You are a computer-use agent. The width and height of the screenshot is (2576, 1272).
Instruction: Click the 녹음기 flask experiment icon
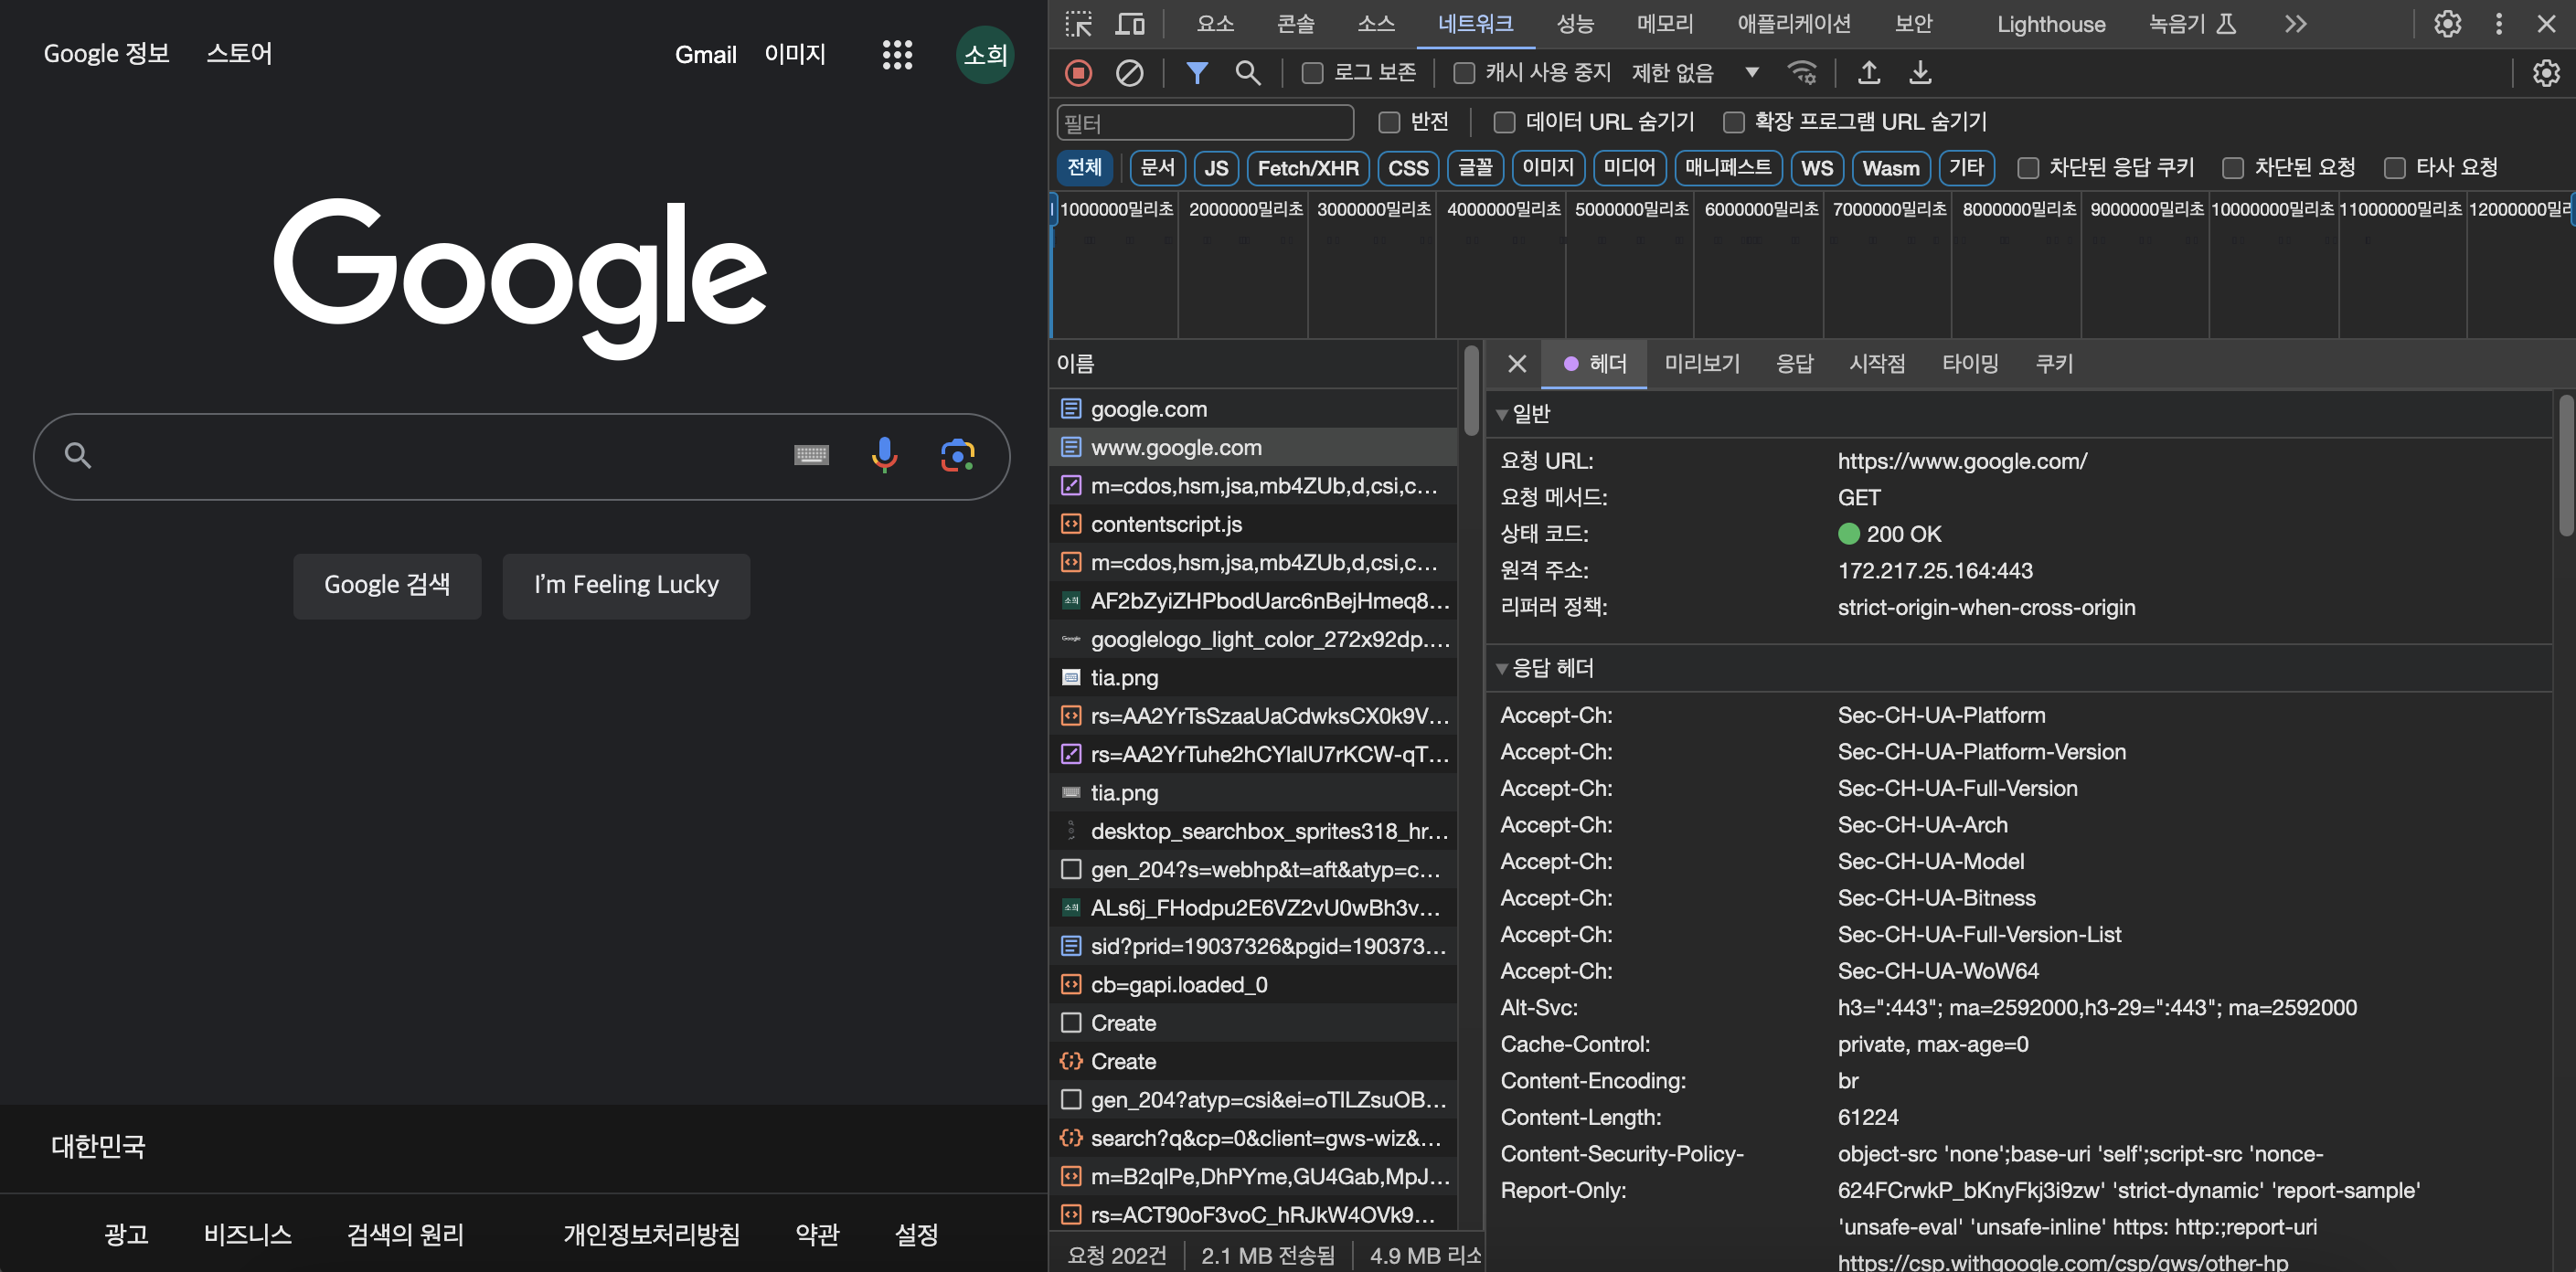tap(2226, 24)
